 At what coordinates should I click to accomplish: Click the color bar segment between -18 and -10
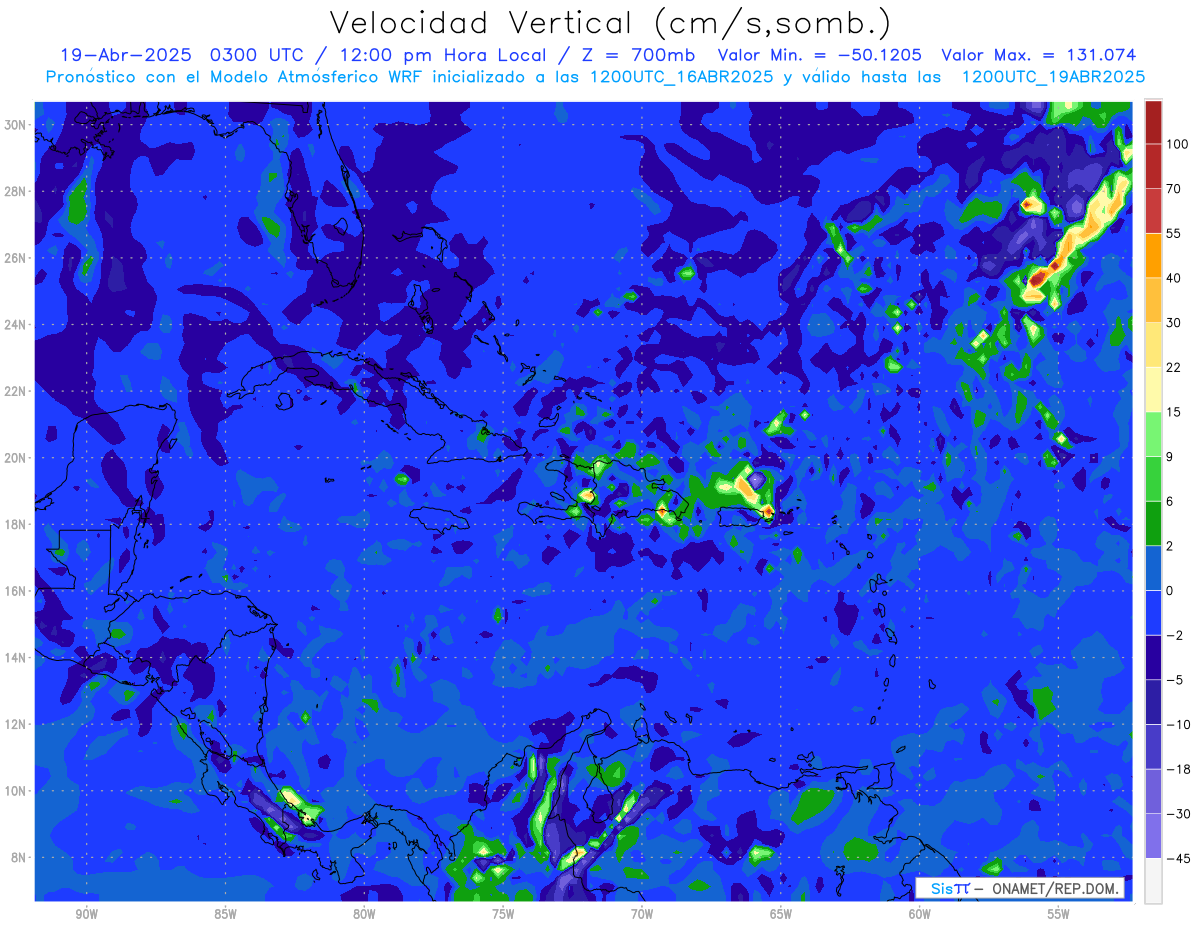click(1153, 746)
